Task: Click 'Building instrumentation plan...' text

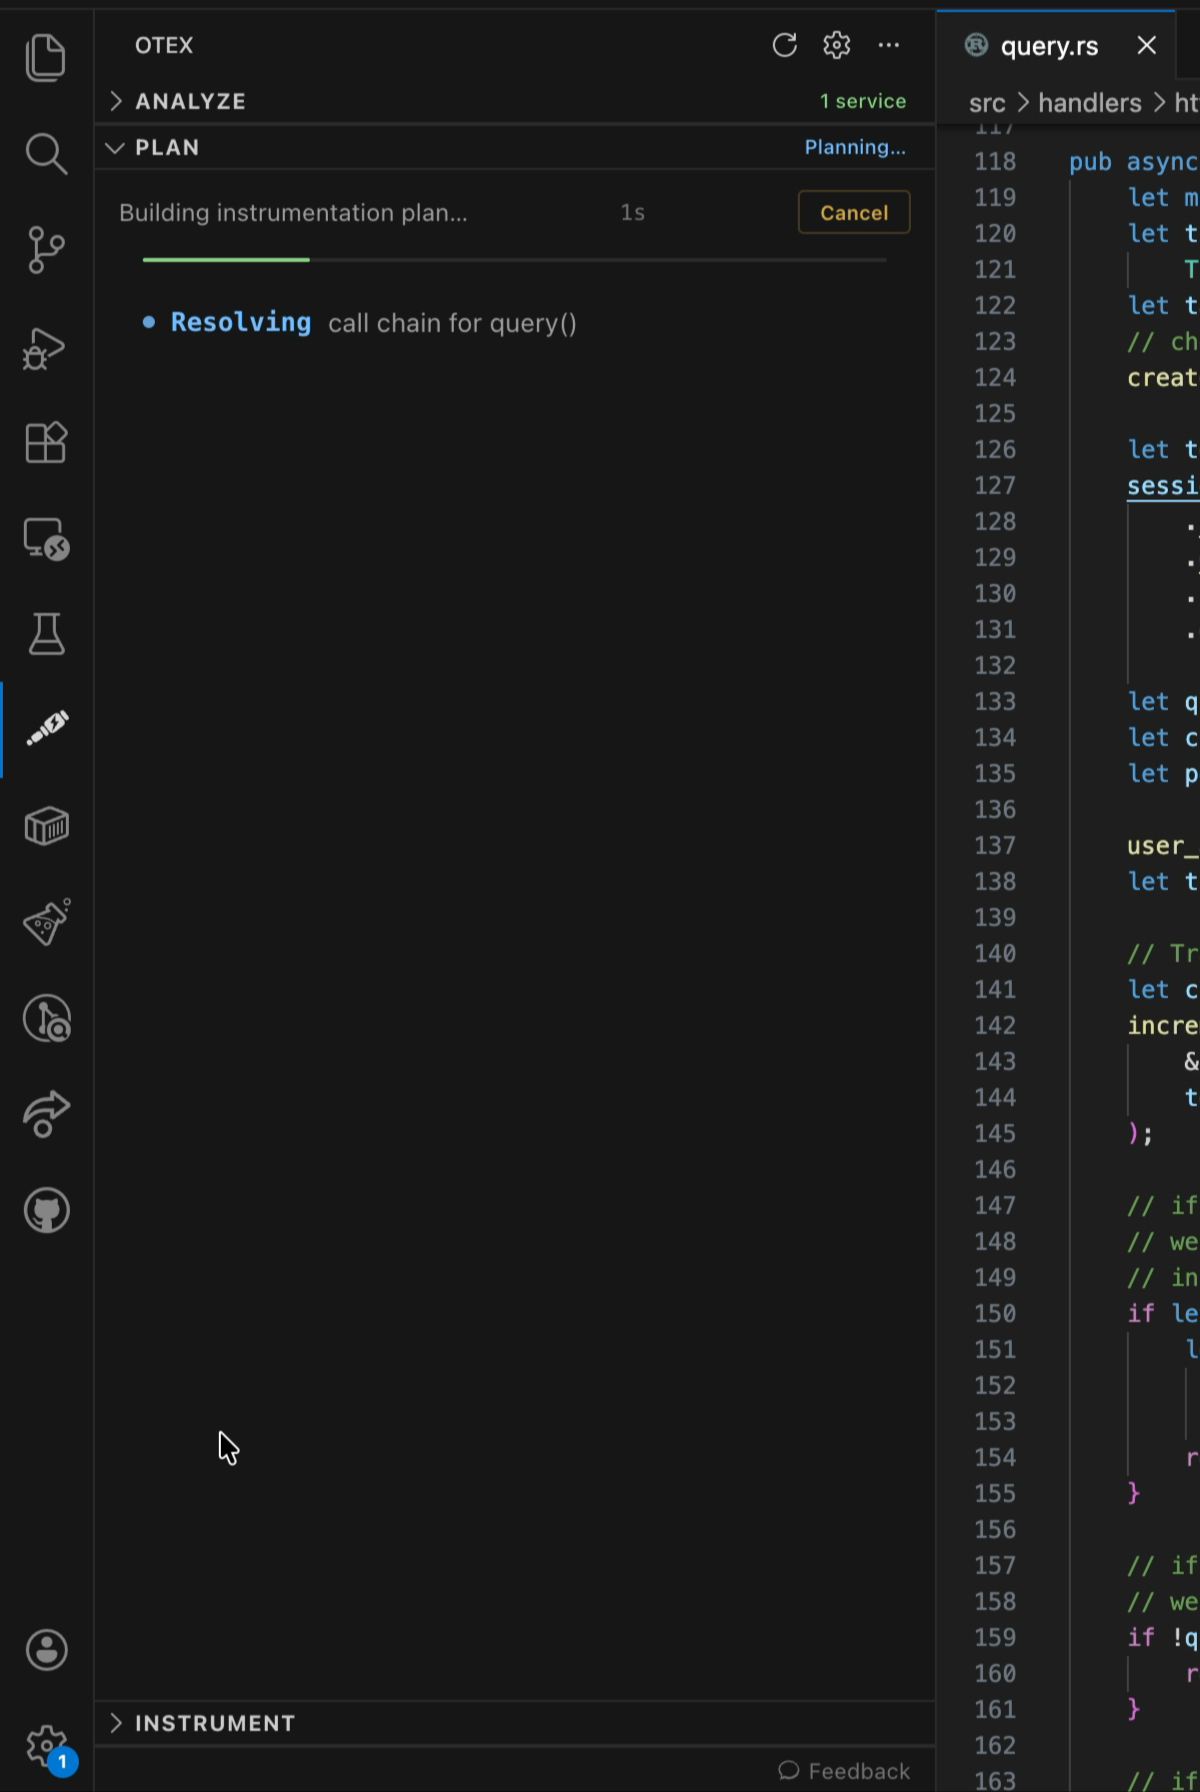Action: click(x=293, y=212)
